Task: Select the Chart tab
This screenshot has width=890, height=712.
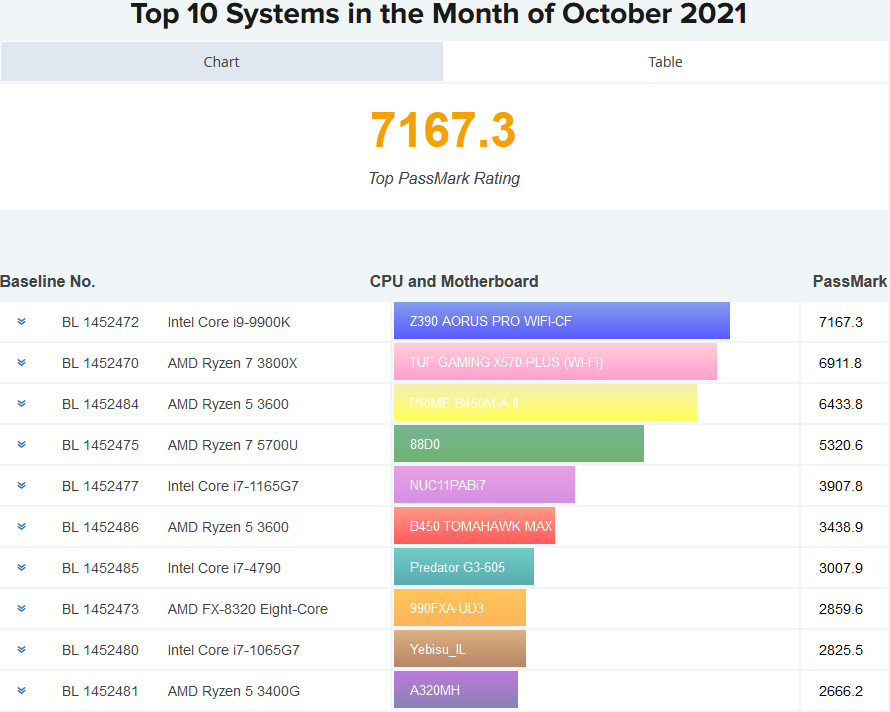Action: (x=221, y=62)
